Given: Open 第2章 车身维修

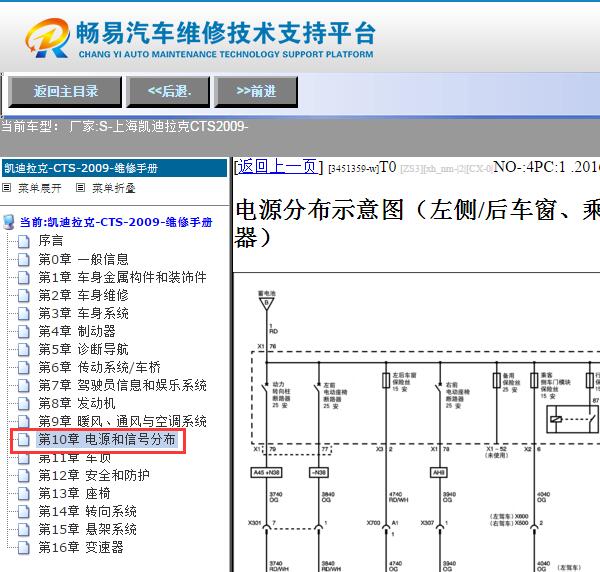Looking at the screenshot, I should 83,295.
